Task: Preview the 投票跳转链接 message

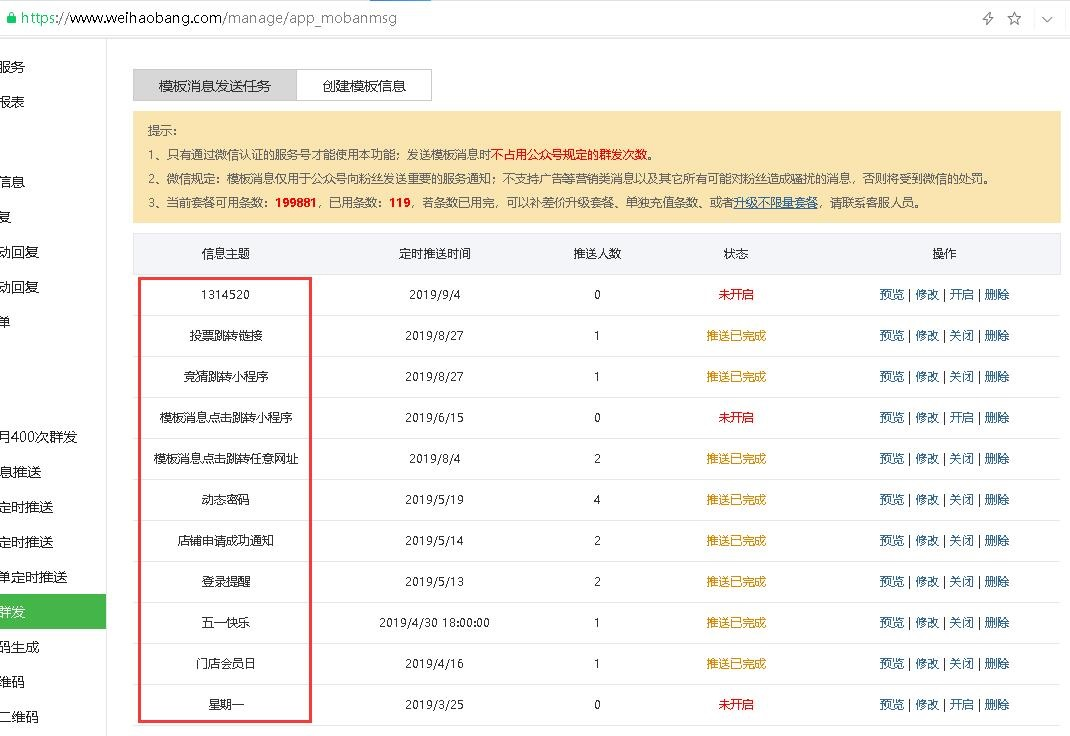Action: (x=891, y=336)
